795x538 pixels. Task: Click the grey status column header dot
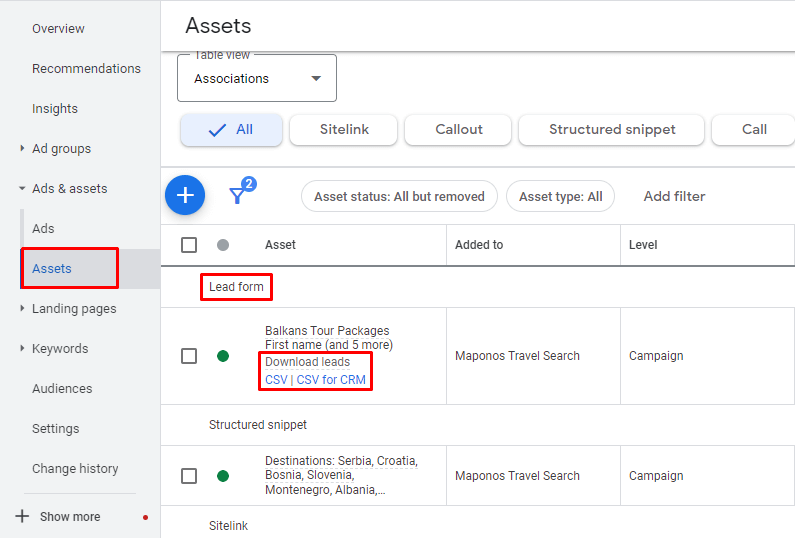pos(223,245)
